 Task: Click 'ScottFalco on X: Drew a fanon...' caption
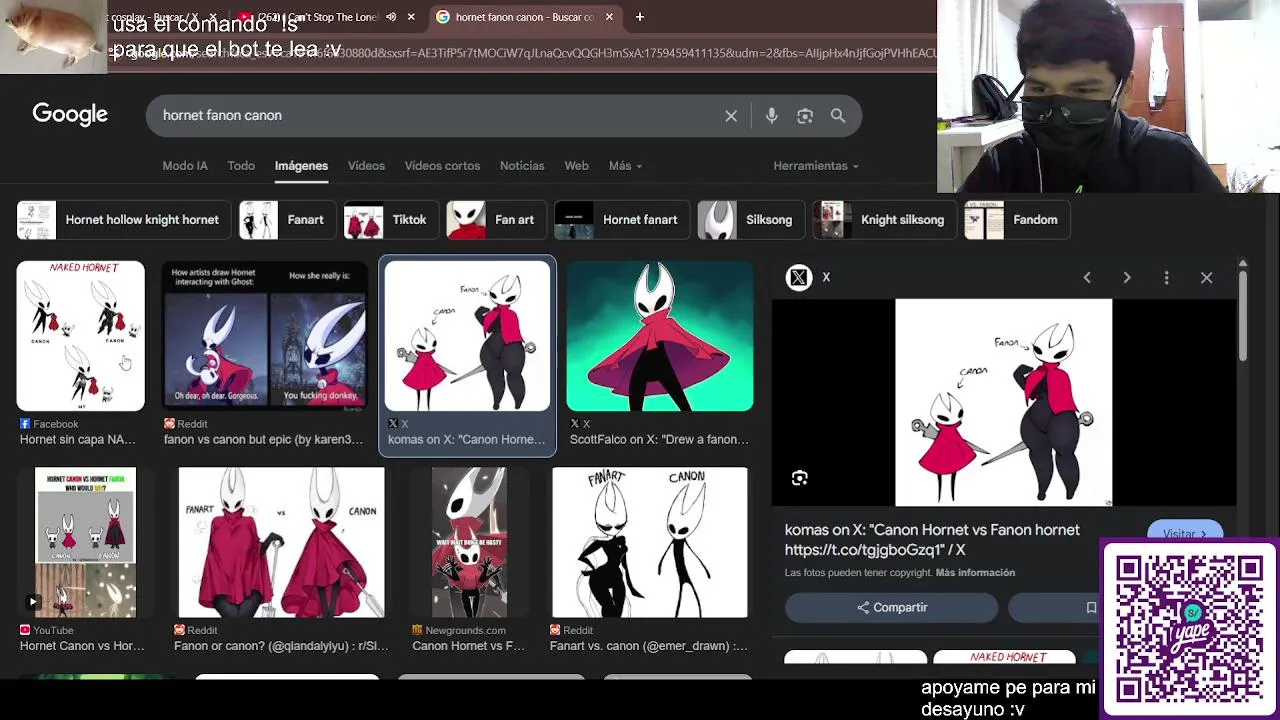659,440
